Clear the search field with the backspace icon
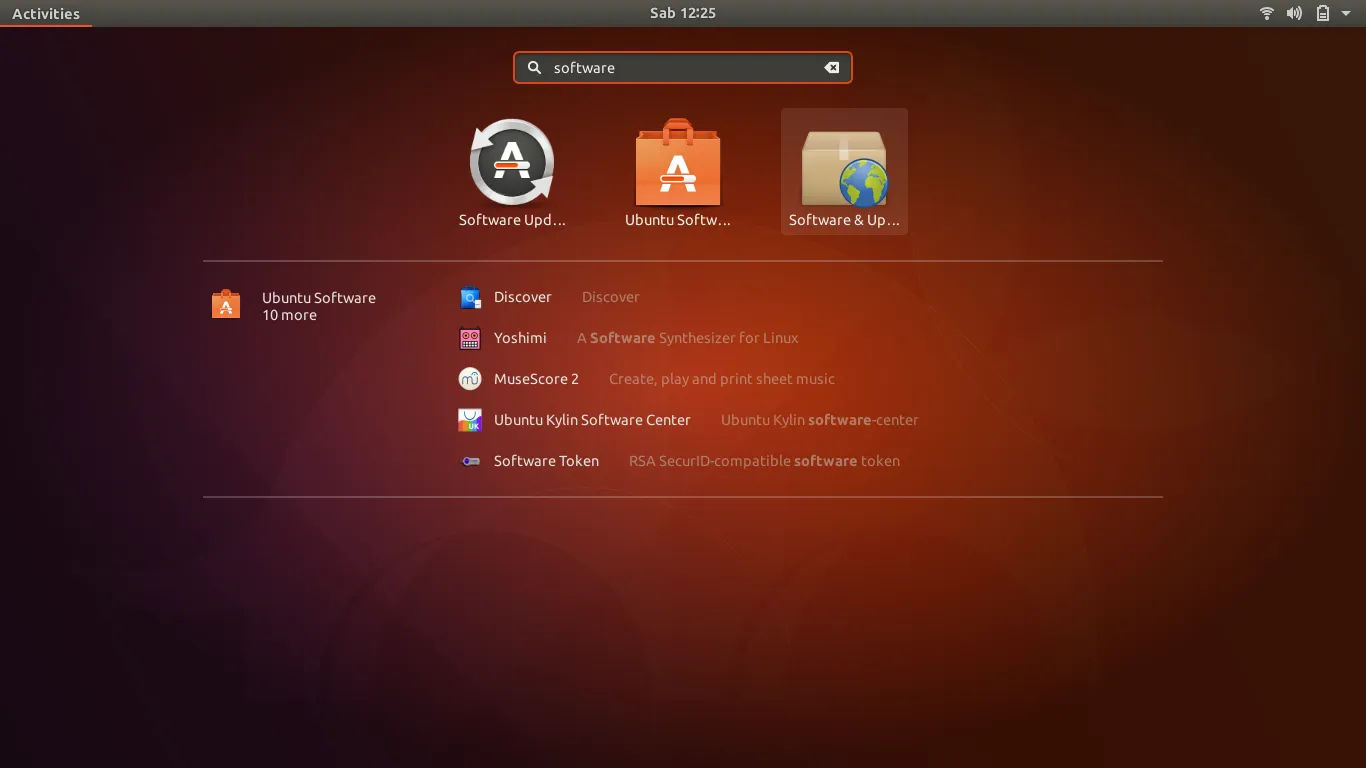1366x768 pixels. pyautogui.click(x=831, y=67)
